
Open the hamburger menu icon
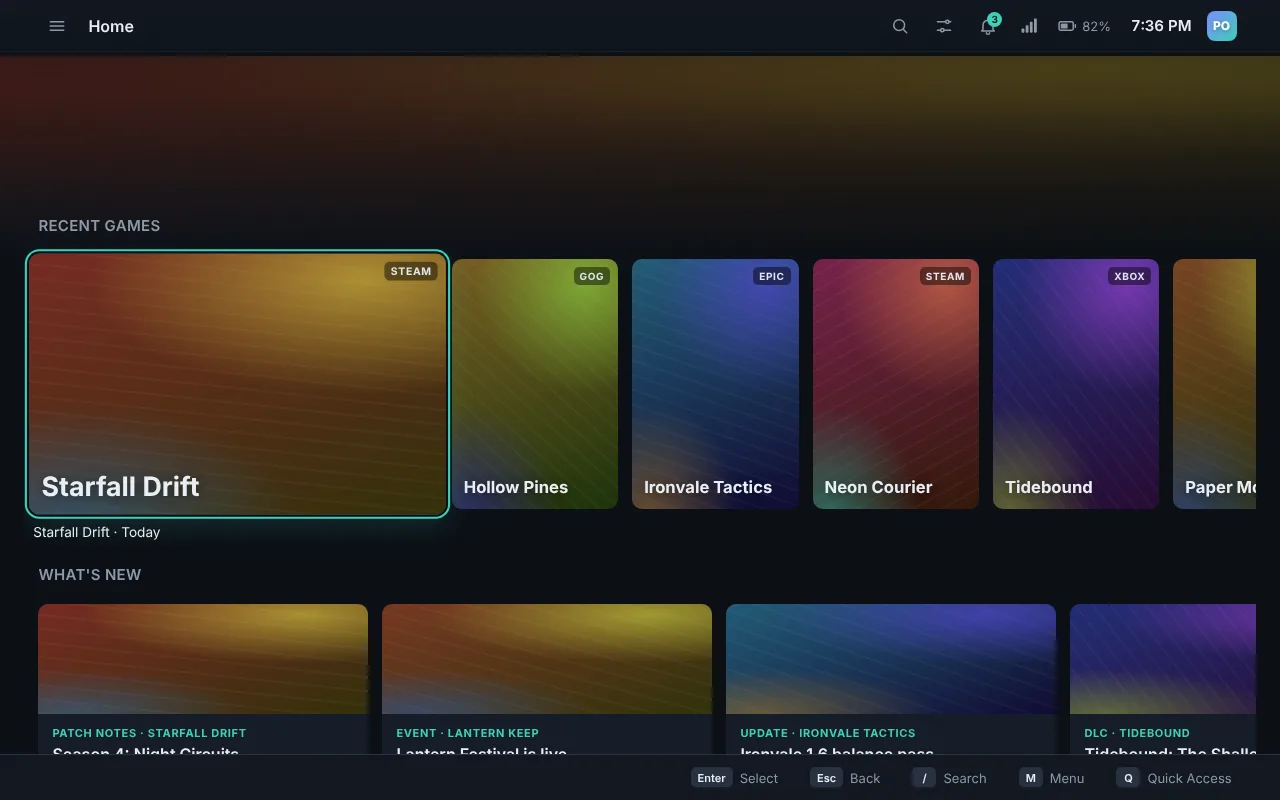[57, 26]
